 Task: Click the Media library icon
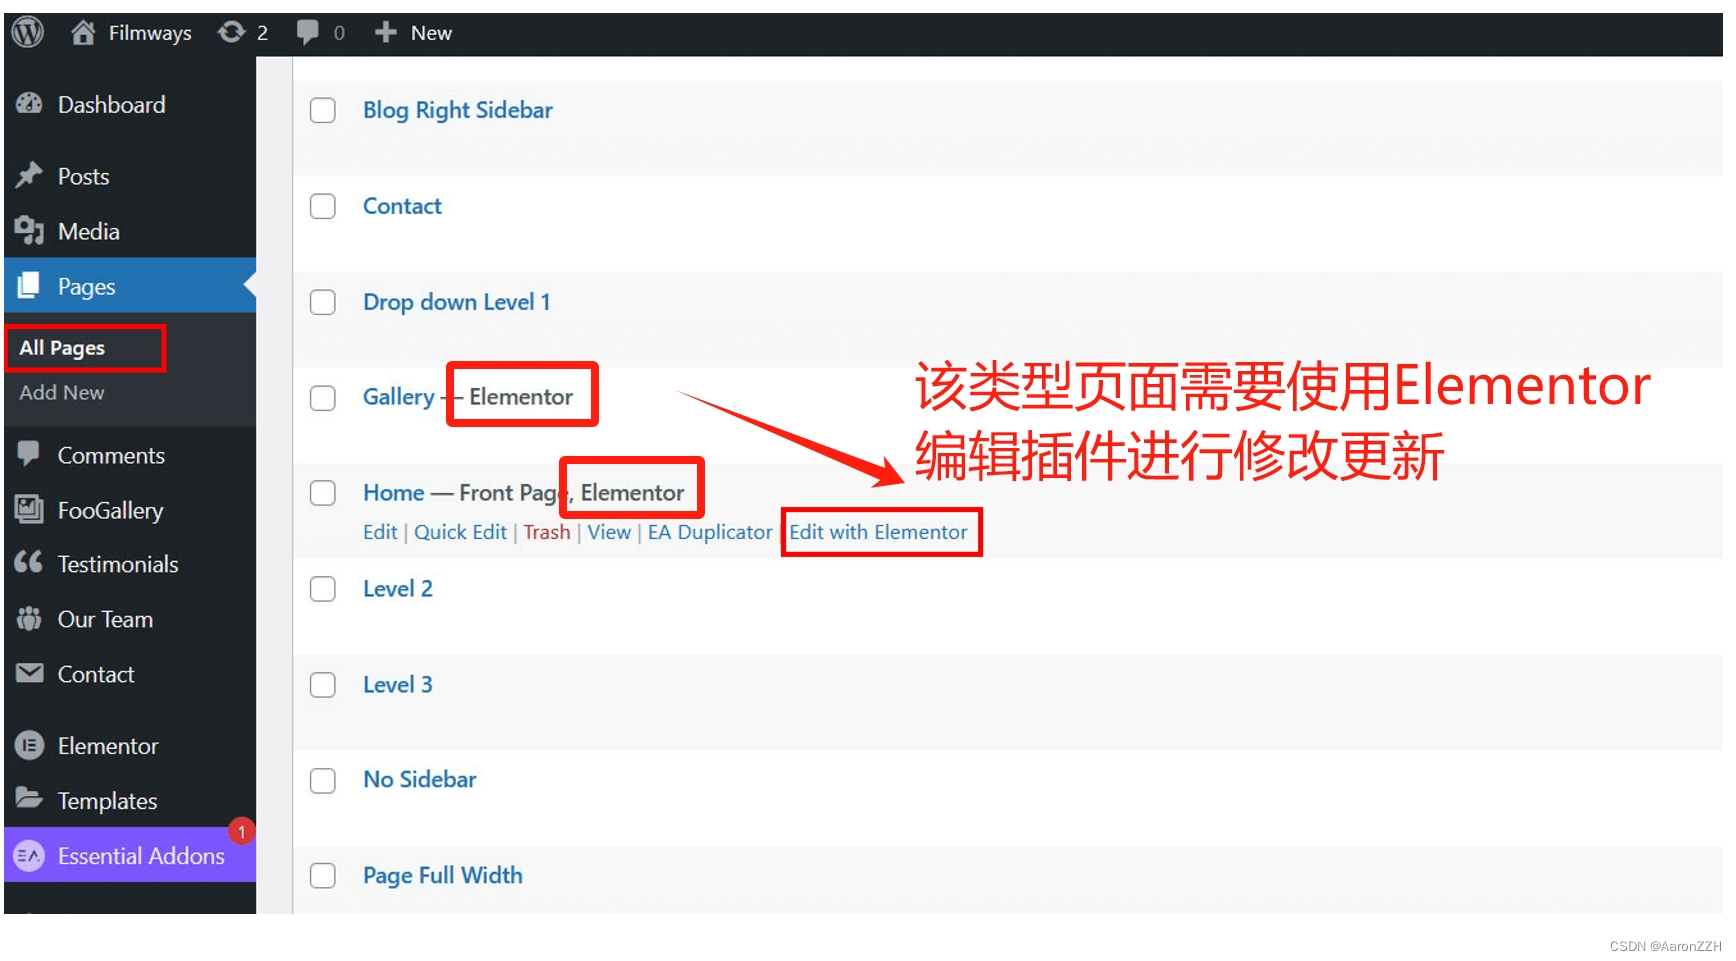pyautogui.click(x=29, y=231)
